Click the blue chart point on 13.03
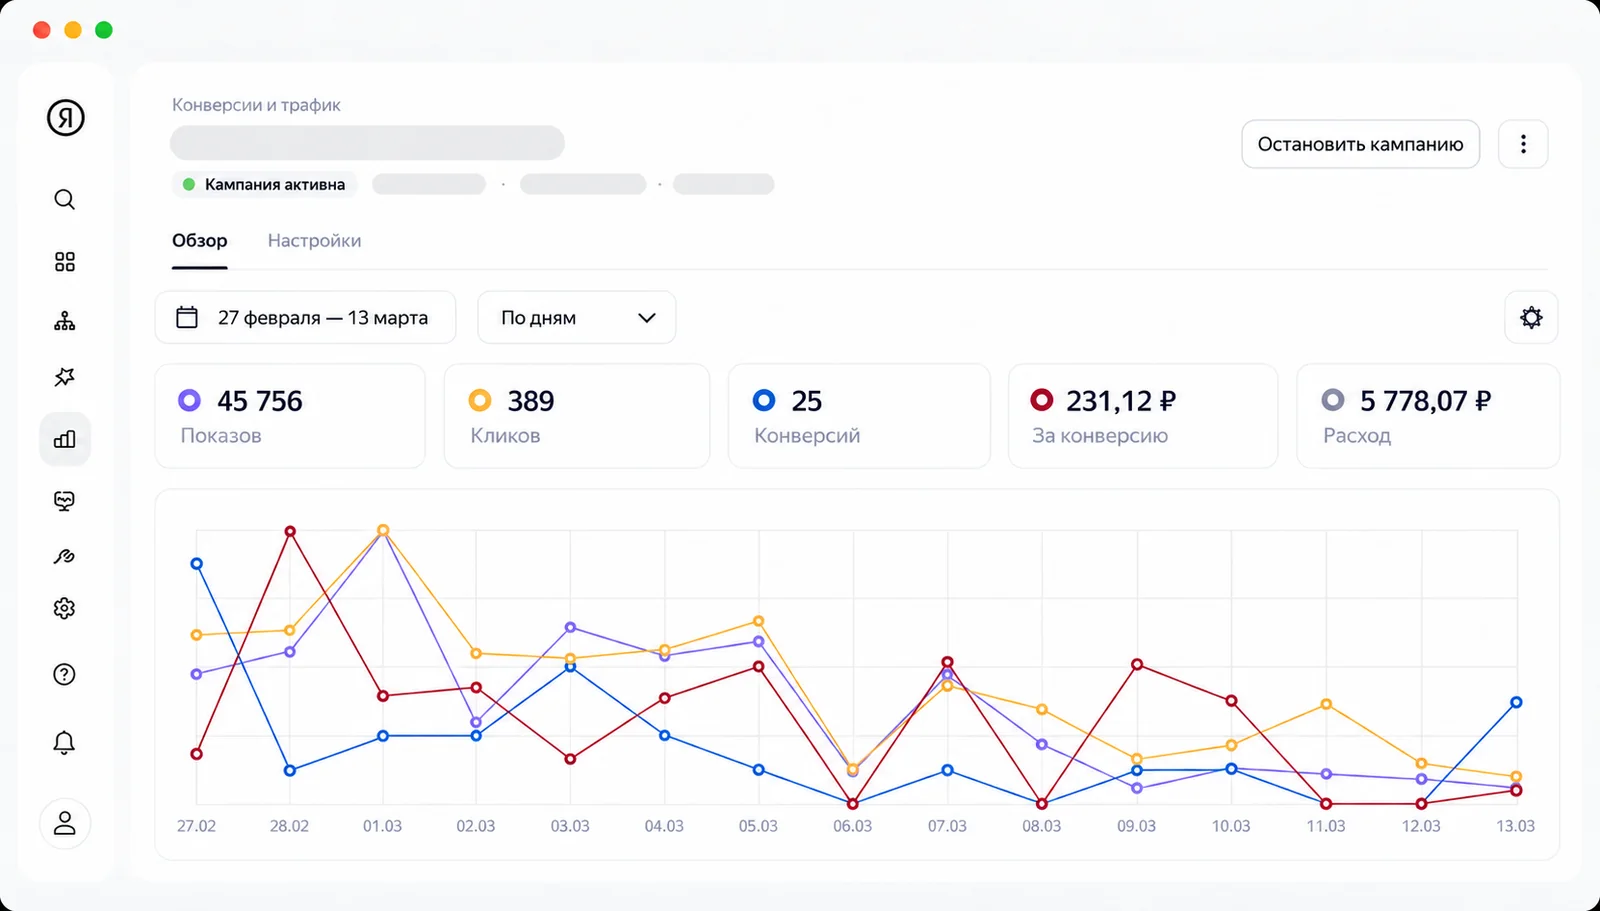The height and width of the screenshot is (911, 1600). [1516, 703]
